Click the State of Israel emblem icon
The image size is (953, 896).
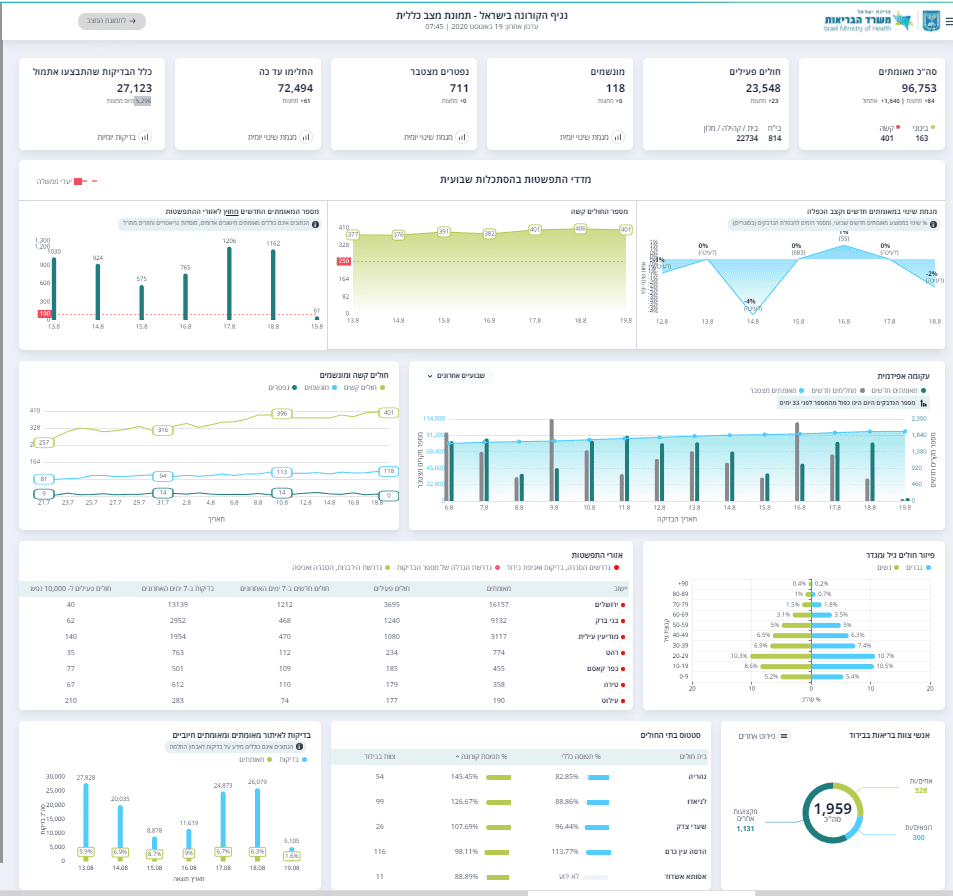(931, 21)
